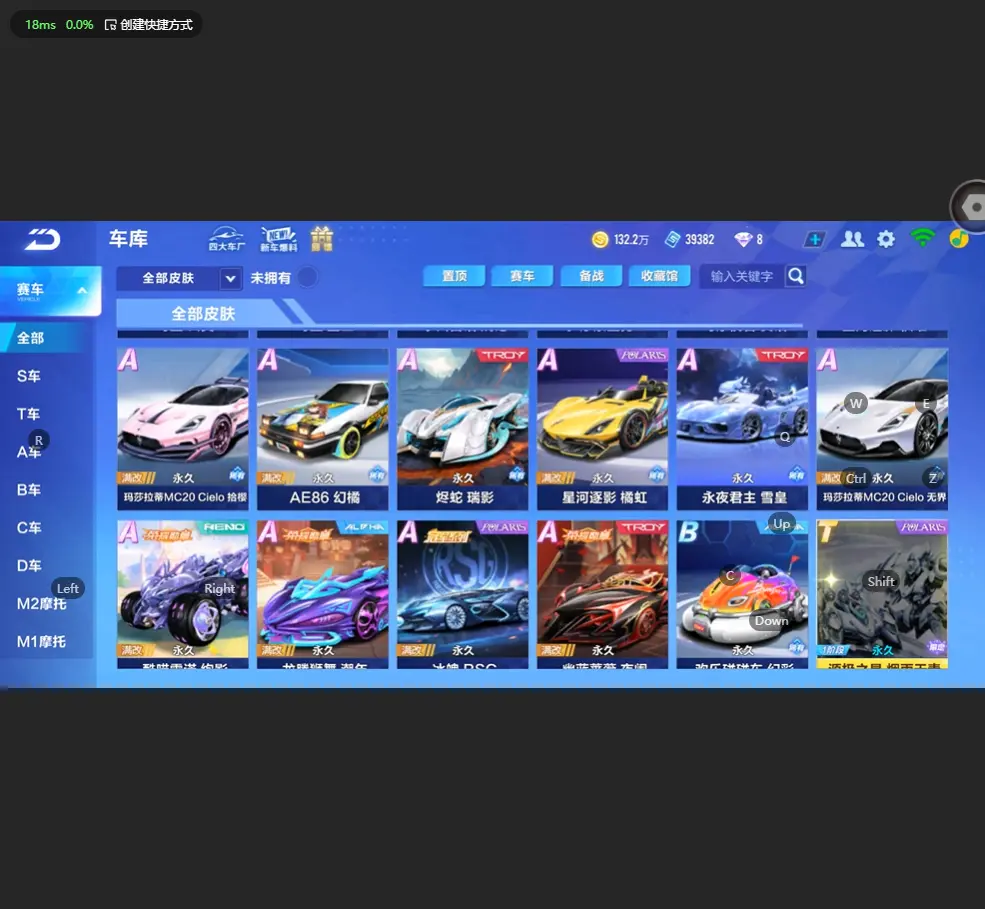
Task: Click the gem count 8
Action: point(759,240)
